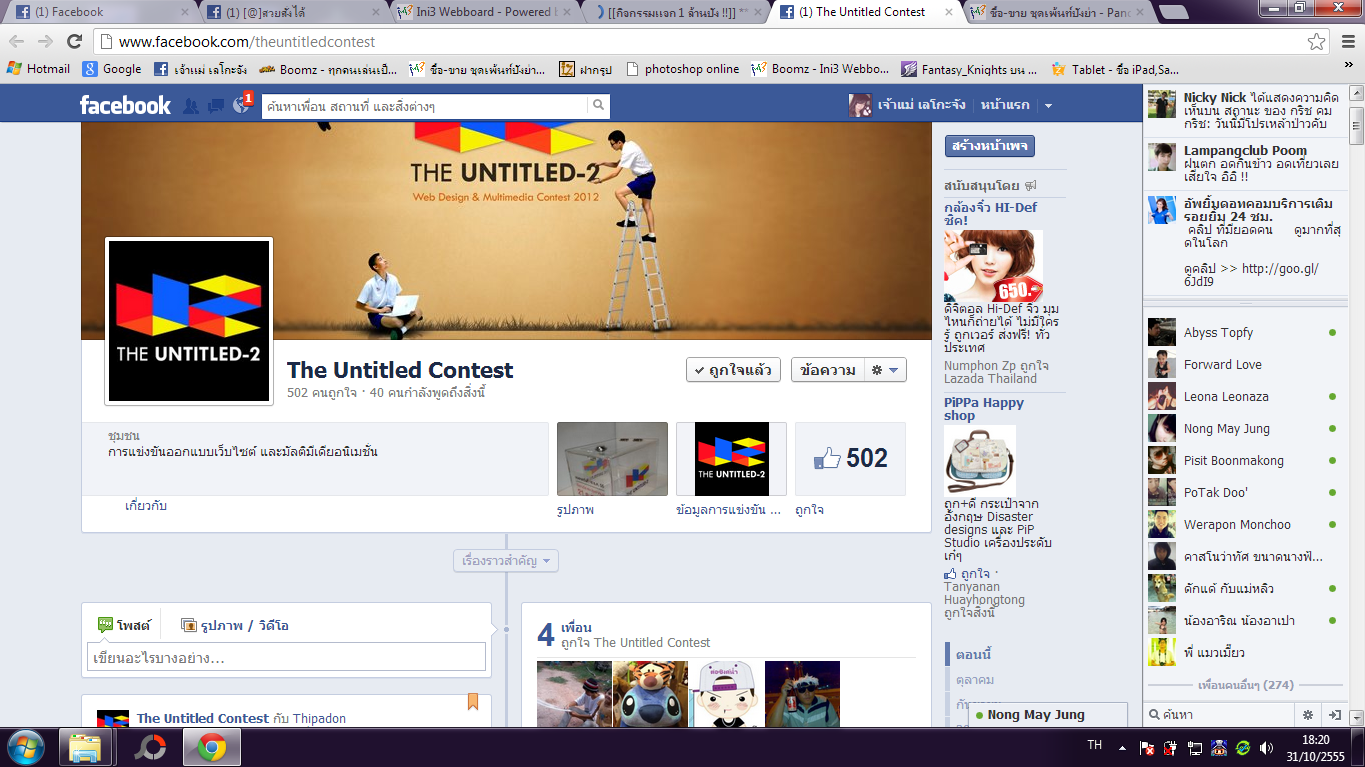Open the Facebook messages icon
The image size is (1365, 767).
(215, 105)
